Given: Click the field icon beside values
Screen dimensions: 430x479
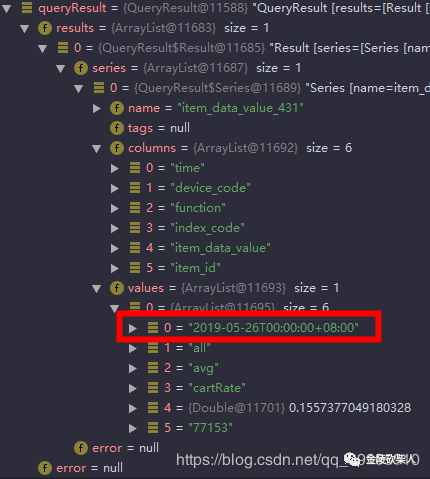Looking at the screenshot, I should (x=117, y=288).
